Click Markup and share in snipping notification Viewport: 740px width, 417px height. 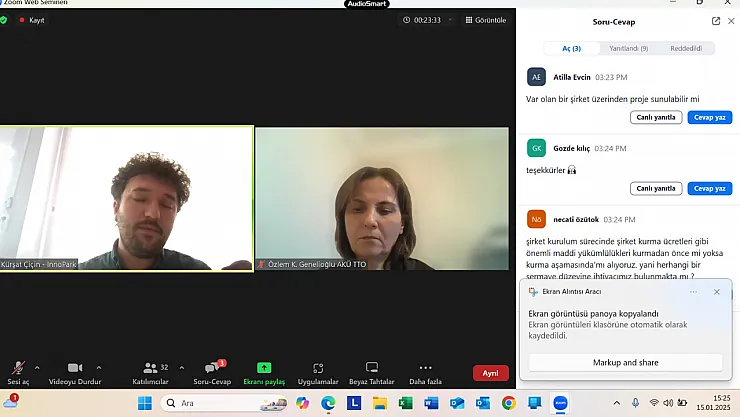pyautogui.click(x=626, y=362)
